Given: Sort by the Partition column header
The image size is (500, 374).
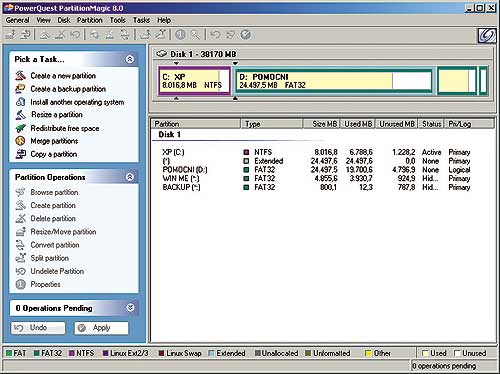Looking at the screenshot, I should [197, 124].
